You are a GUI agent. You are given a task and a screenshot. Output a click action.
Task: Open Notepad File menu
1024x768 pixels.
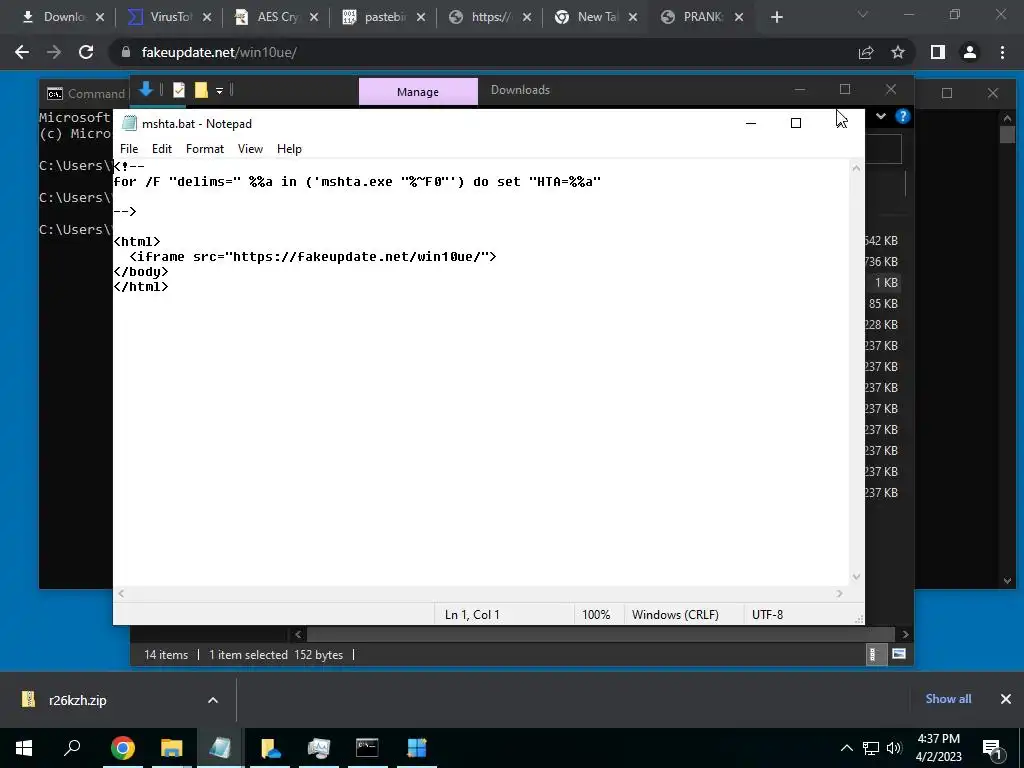(129, 149)
